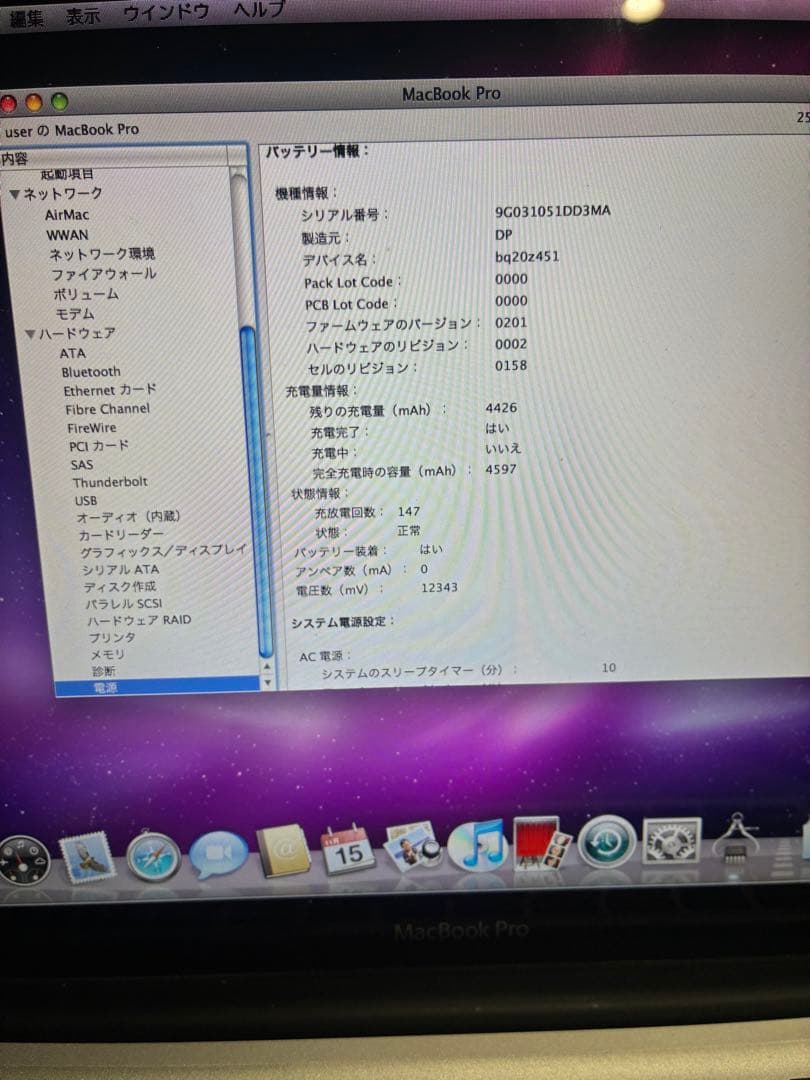Click the システム電源設定 heading
The height and width of the screenshot is (1080, 810).
point(342,623)
